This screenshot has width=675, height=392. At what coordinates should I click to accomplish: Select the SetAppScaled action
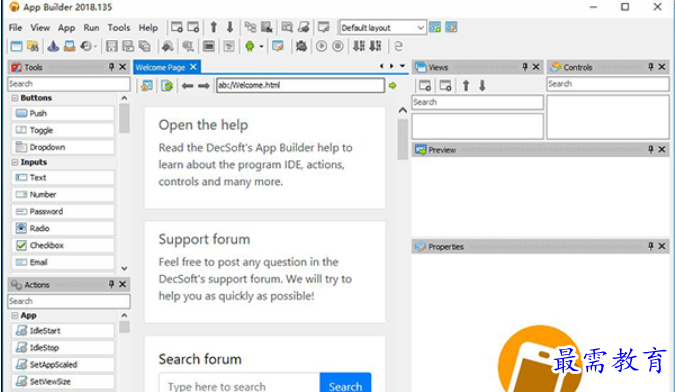click(63, 364)
